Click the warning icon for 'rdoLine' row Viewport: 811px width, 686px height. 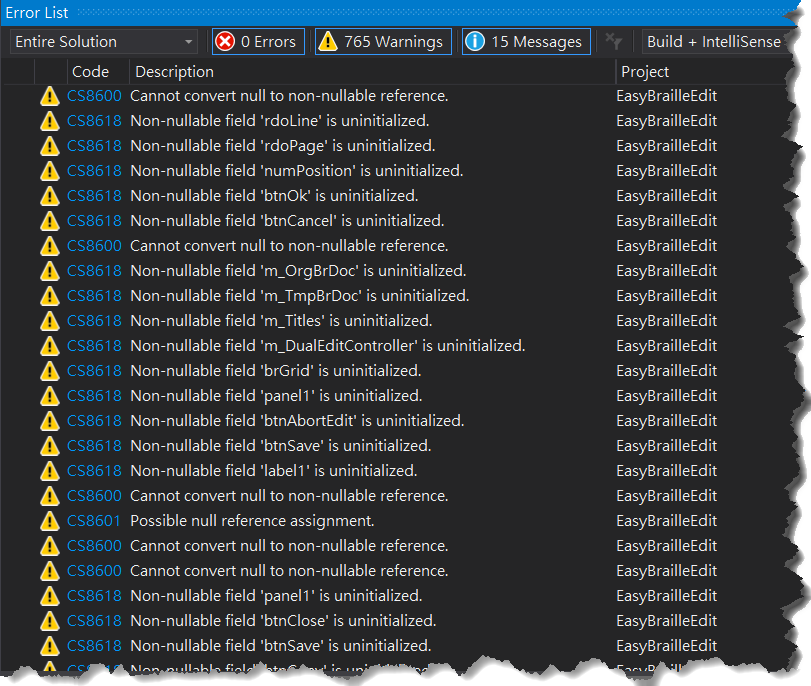(50, 121)
